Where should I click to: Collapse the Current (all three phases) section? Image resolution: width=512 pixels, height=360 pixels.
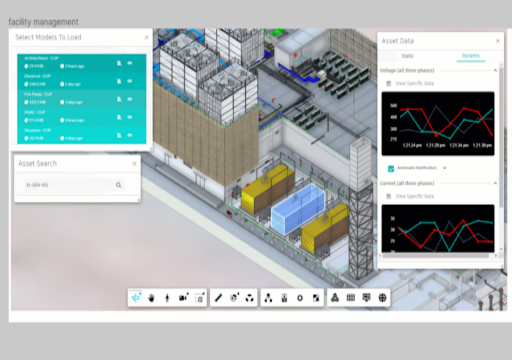[495, 183]
